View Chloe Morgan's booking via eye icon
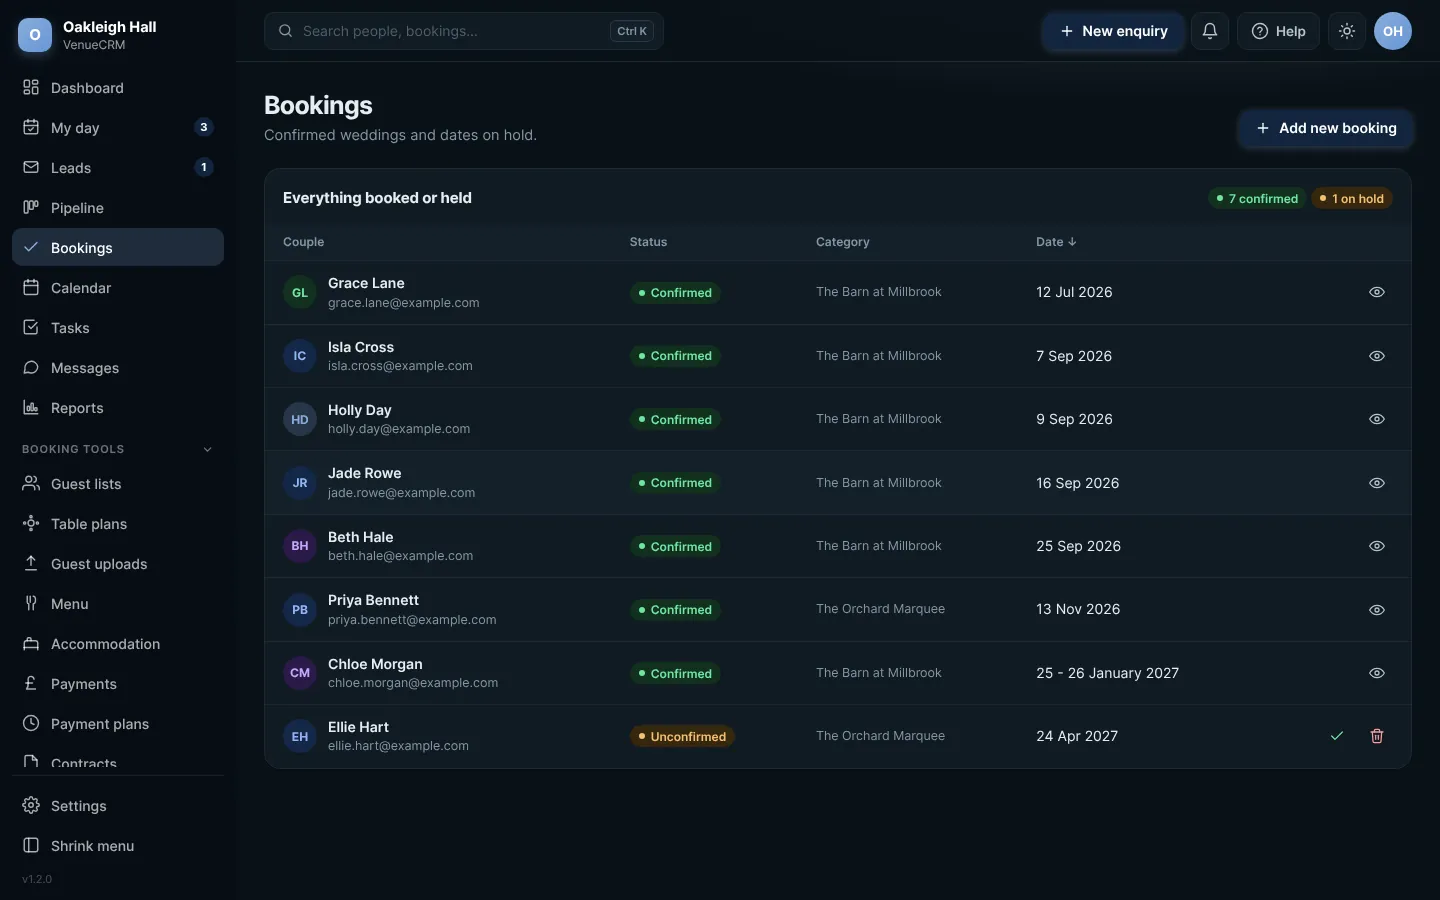1440x900 pixels. point(1377,673)
